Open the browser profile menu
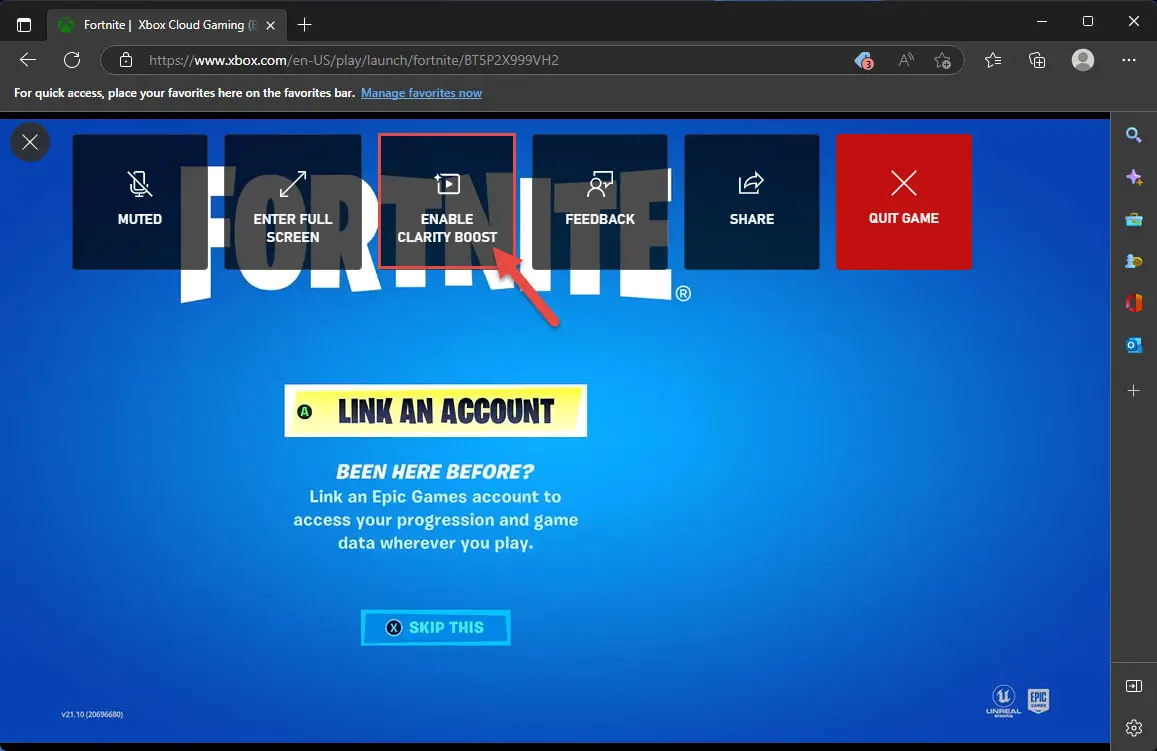The image size is (1157, 751). pyautogui.click(x=1082, y=60)
